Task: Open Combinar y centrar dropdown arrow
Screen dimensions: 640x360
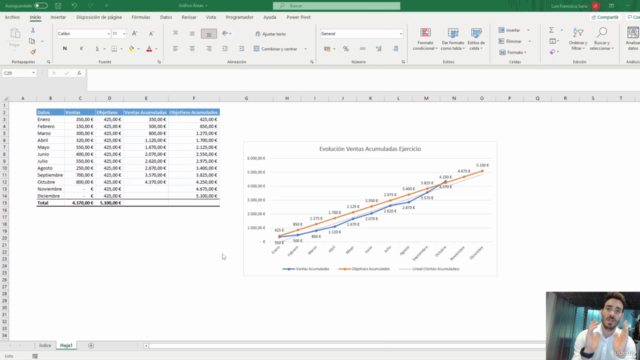Action: click(305, 49)
